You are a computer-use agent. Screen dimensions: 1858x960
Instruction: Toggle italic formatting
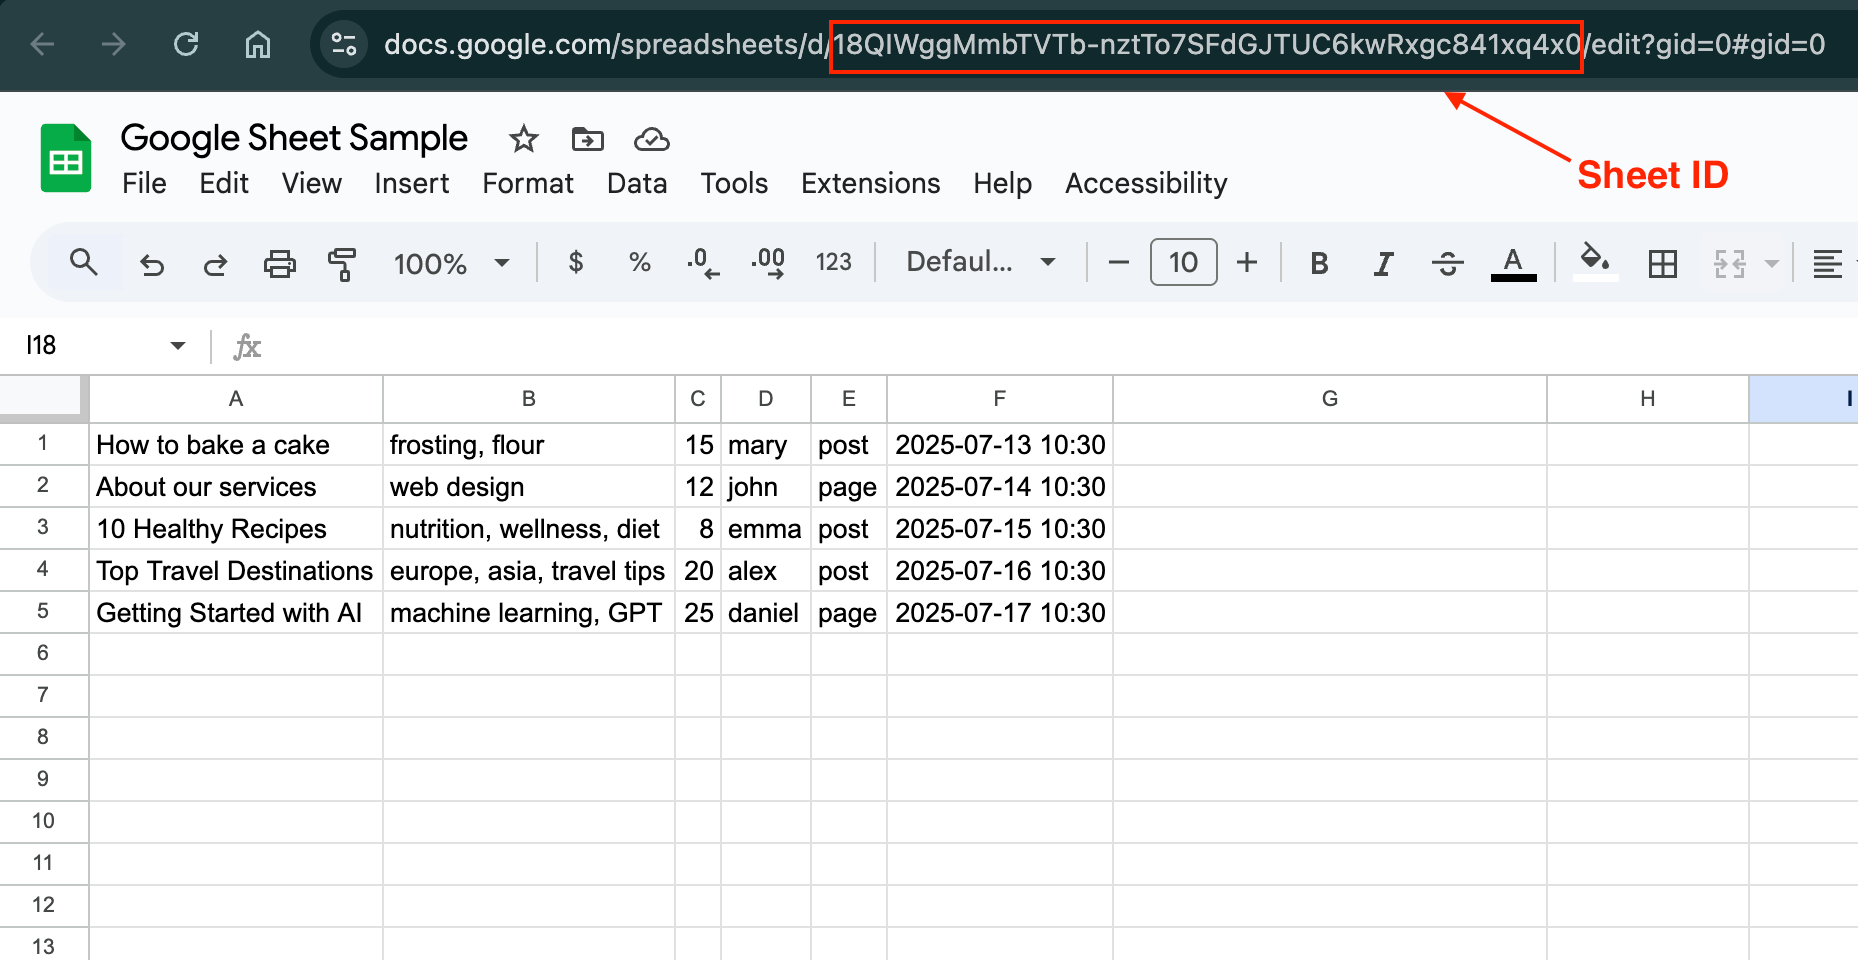coord(1384,263)
